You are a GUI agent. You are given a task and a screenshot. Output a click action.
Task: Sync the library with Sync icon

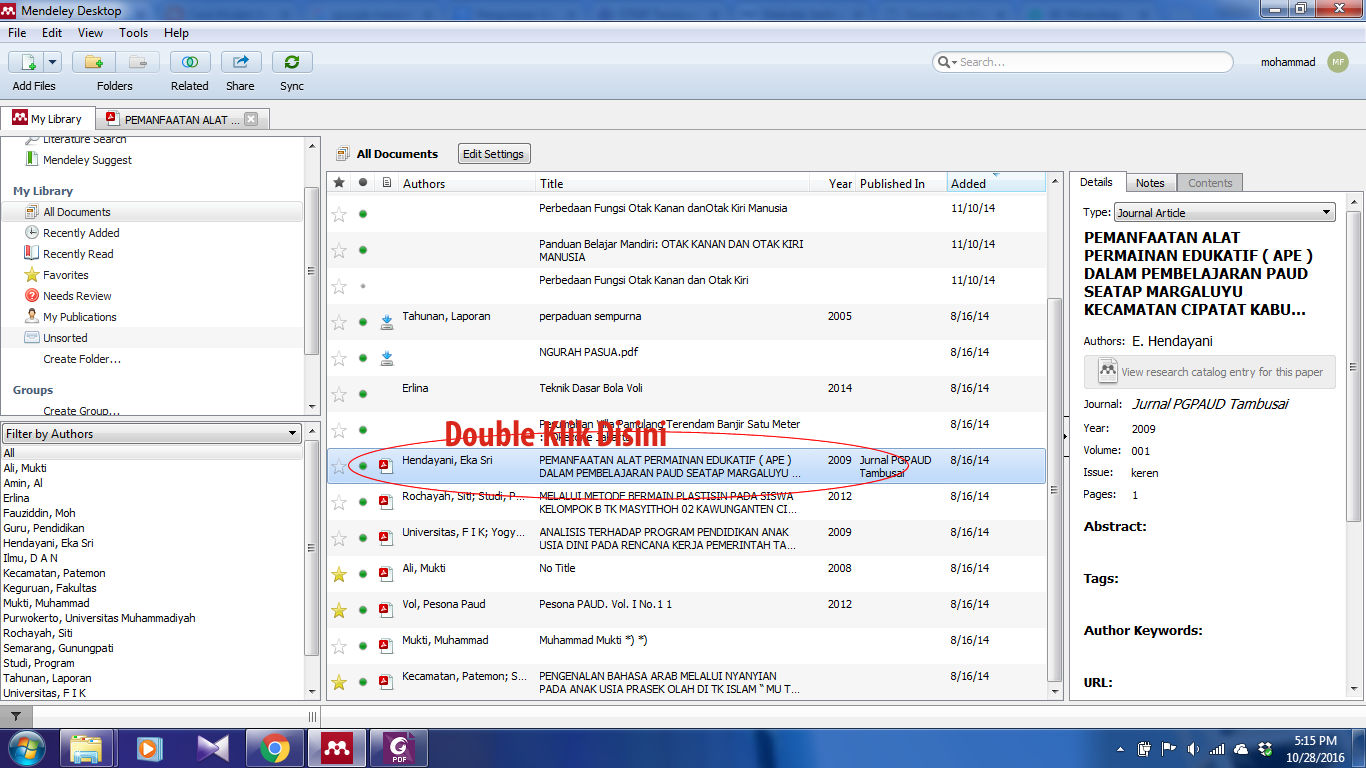(292, 62)
